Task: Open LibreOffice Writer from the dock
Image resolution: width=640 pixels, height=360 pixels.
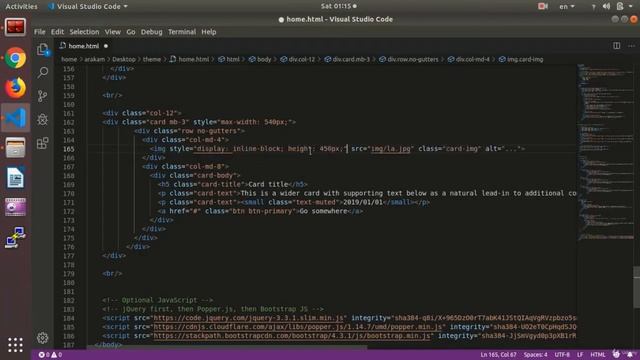Action: [x=16, y=178]
